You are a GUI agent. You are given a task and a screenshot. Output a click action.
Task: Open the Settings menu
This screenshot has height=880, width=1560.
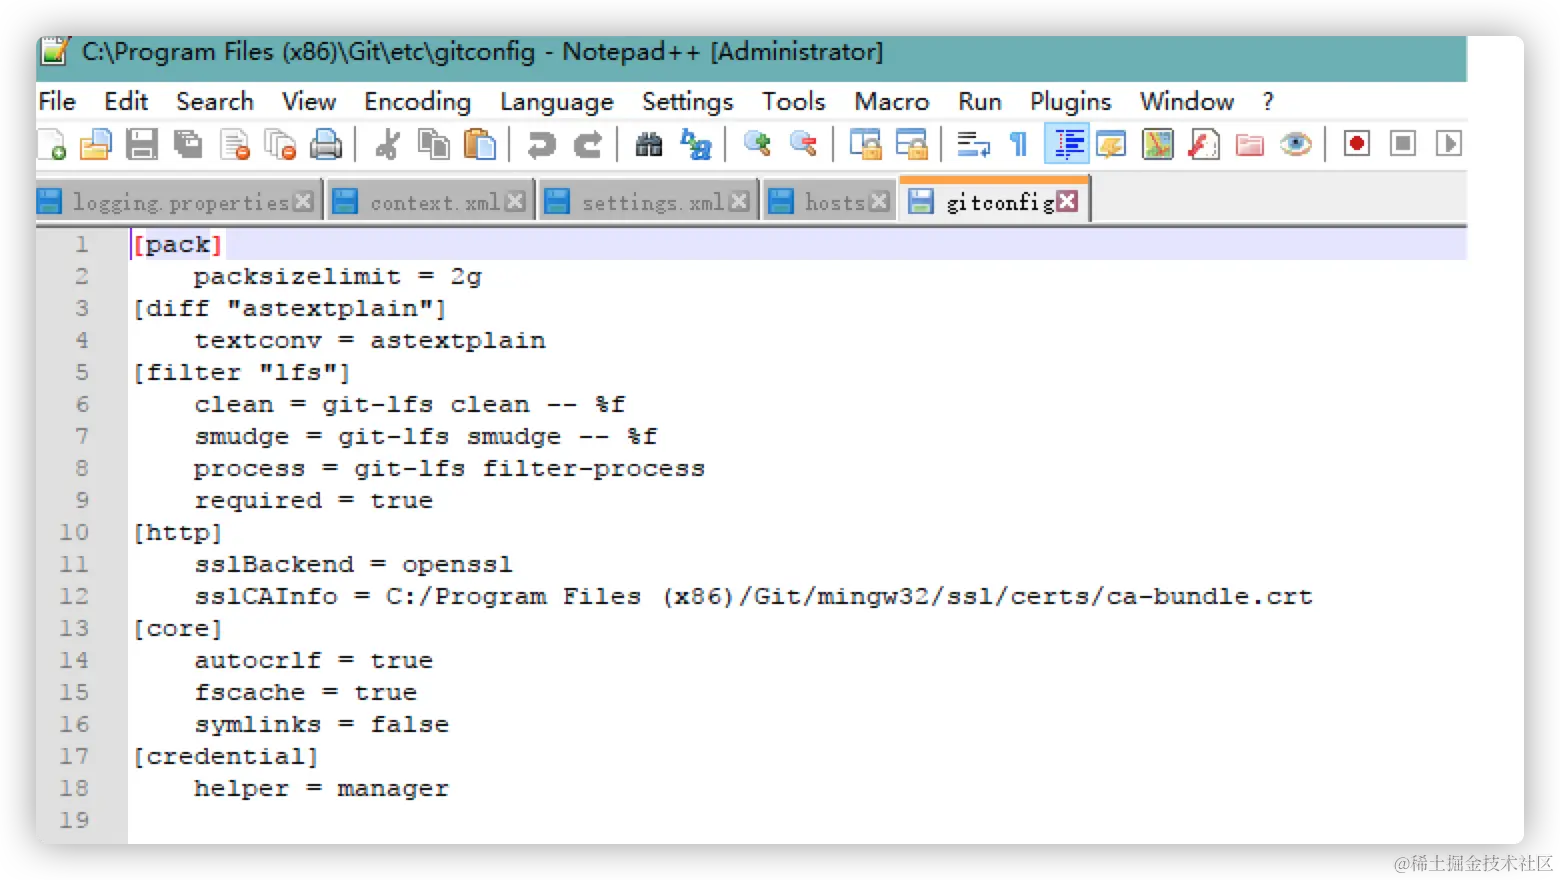click(x=688, y=102)
